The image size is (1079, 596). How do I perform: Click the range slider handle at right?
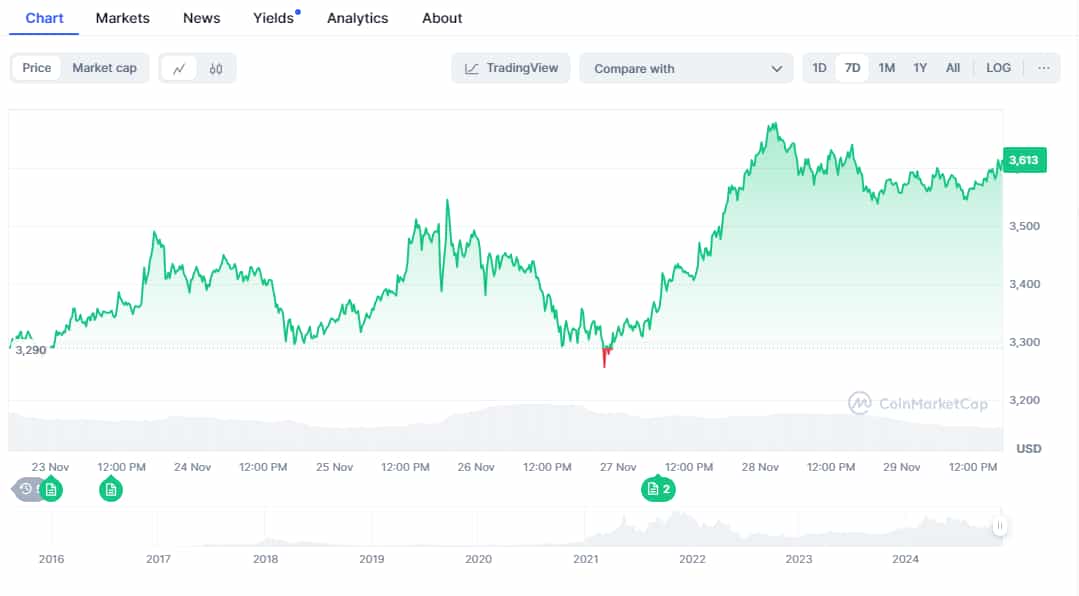pyautogui.click(x=998, y=526)
